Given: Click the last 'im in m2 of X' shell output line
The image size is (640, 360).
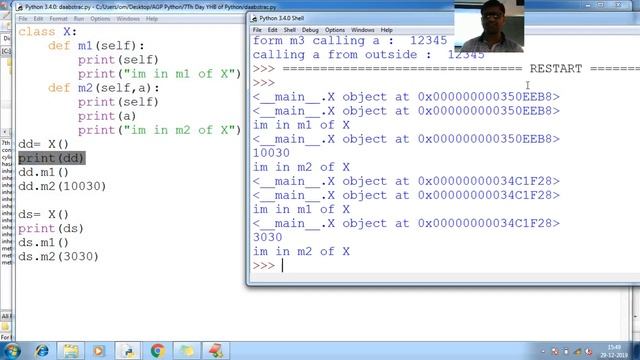Looking at the screenshot, I should tap(301, 251).
